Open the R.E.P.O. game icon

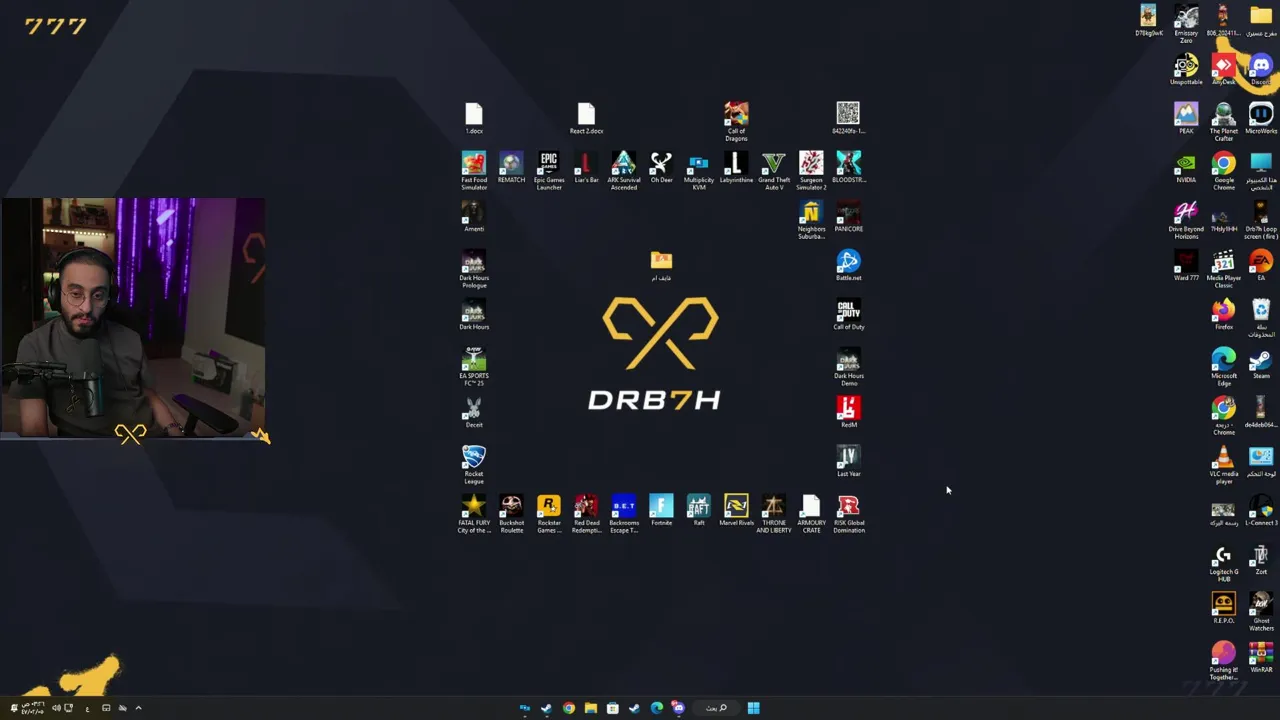click(1223, 608)
